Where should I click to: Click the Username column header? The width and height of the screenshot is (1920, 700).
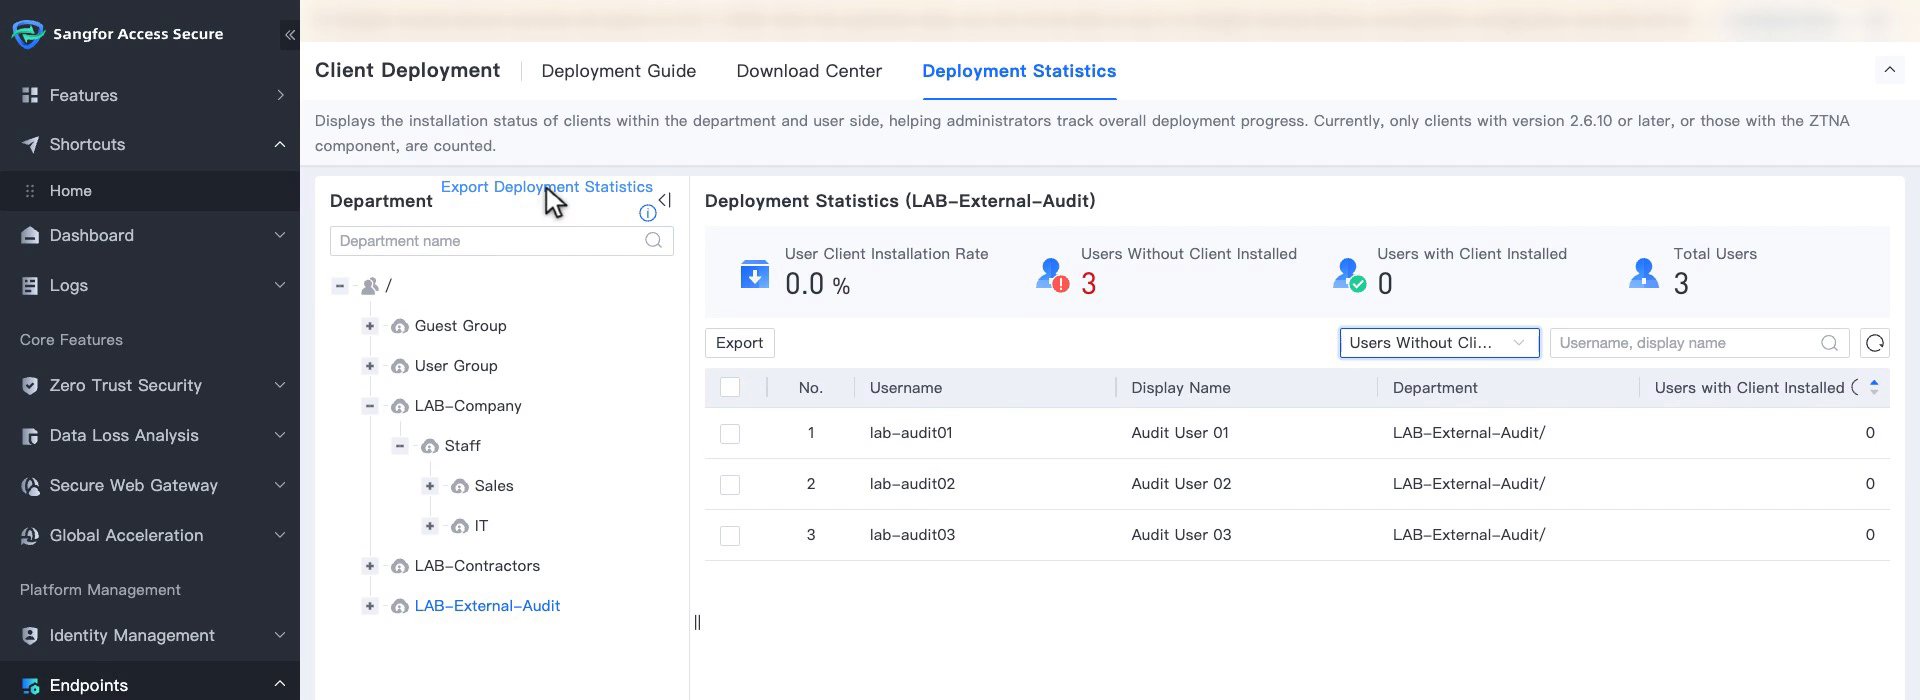click(x=906, y=388)
